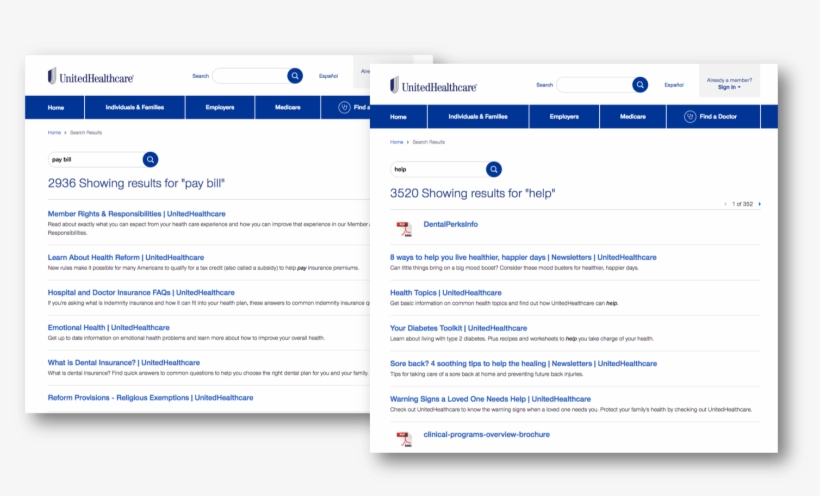Screen dimensions: 820x496
Task: Open Hospital and Doctor Insurance FAQs result
Action: [141, 292]
